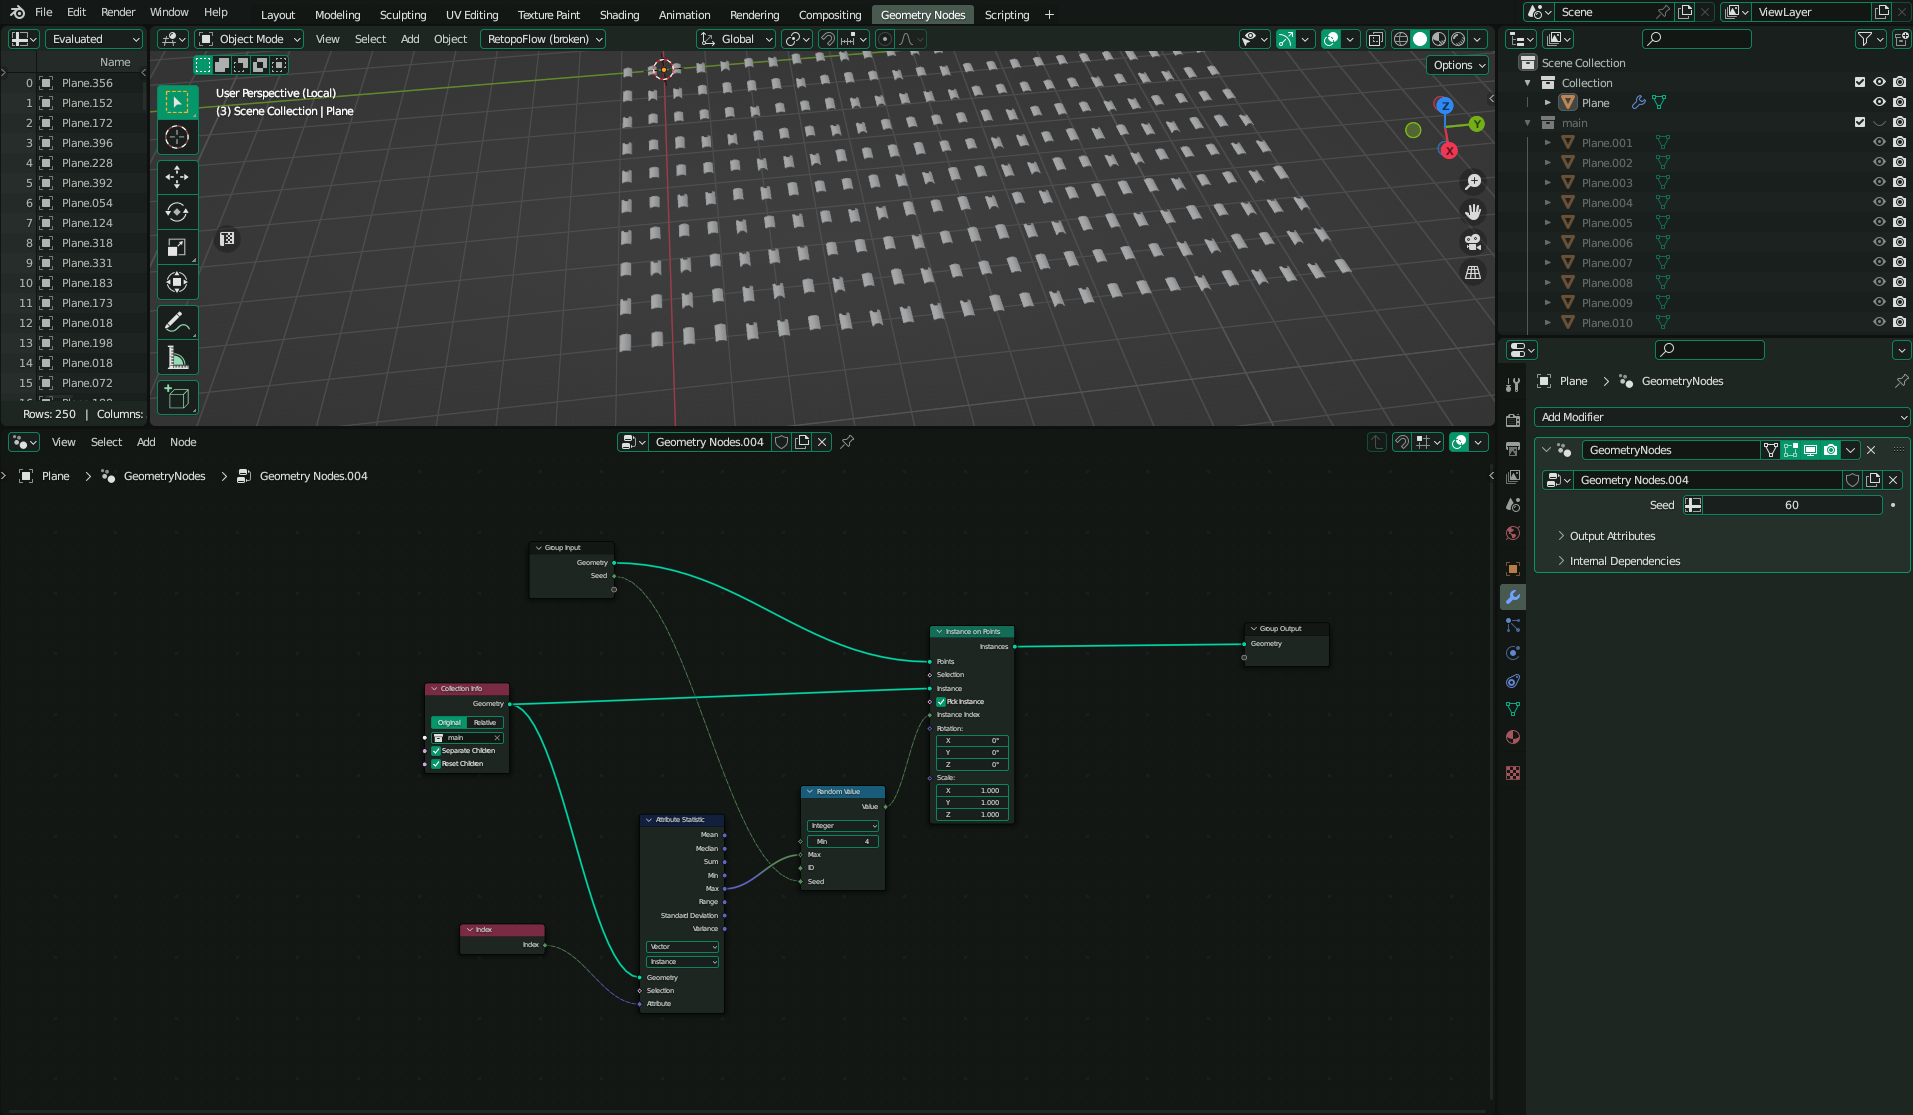Switch to solid viewport shading
Screen dimensions: 1913x1115
pyautogui.click(x=1420, y=39)
